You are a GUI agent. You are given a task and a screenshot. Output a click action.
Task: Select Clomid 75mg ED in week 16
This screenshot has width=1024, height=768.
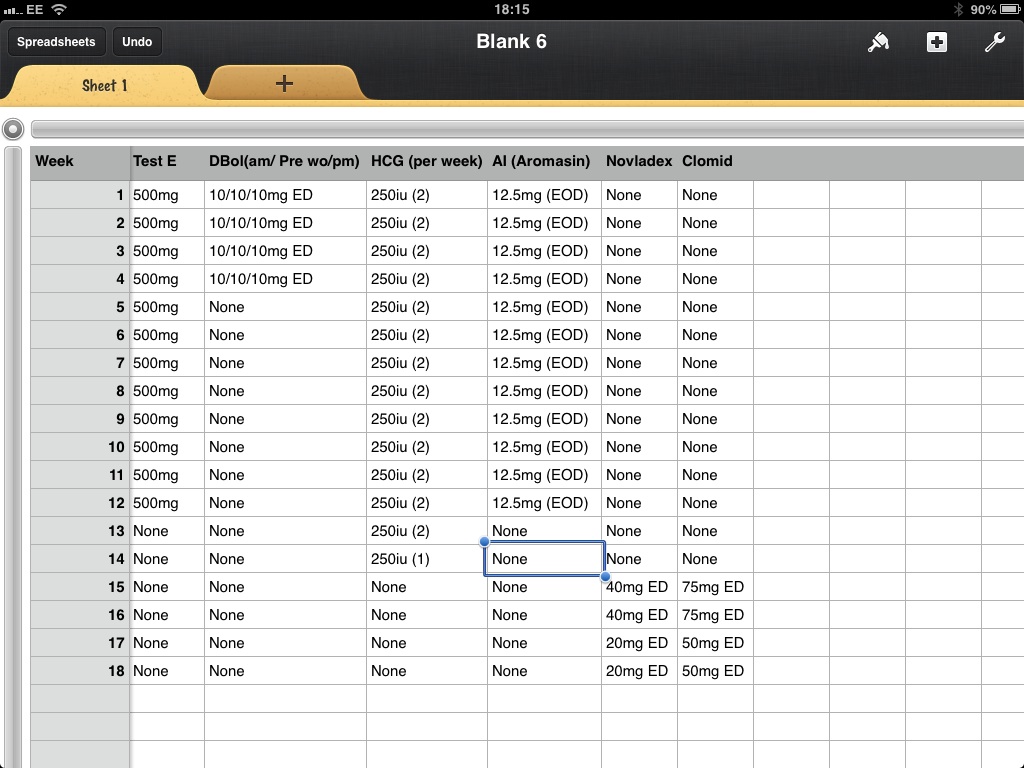click(715, 615)
